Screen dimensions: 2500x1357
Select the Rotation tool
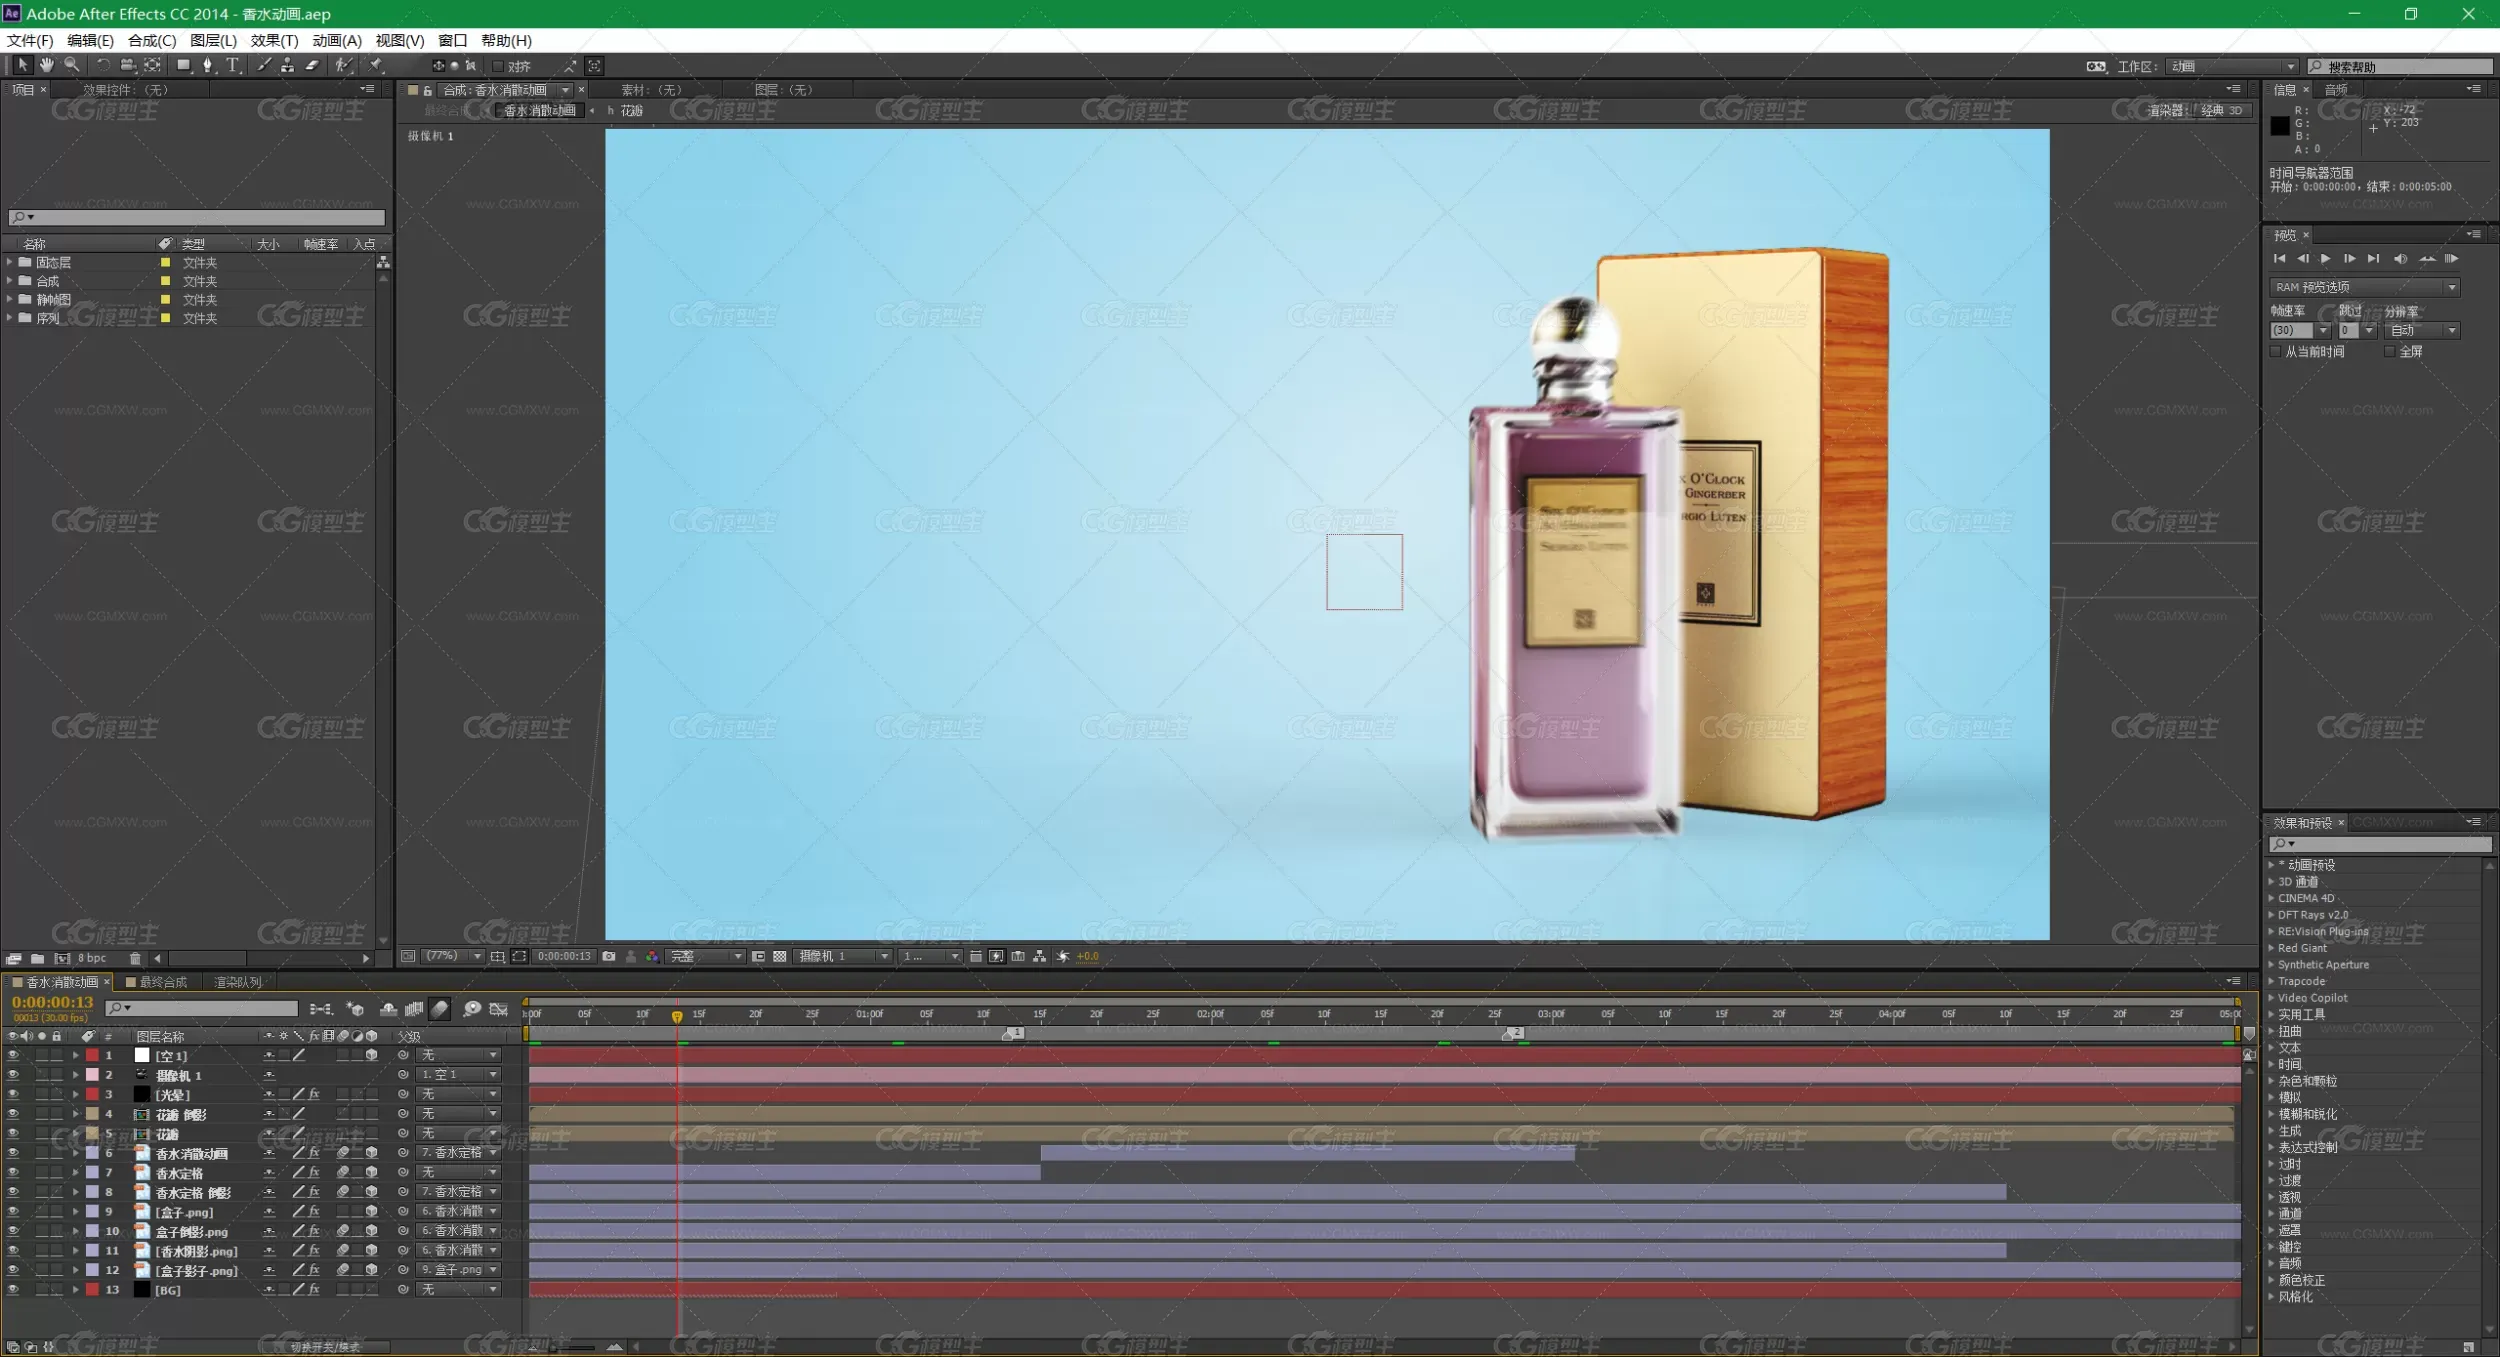pos(102,65)
